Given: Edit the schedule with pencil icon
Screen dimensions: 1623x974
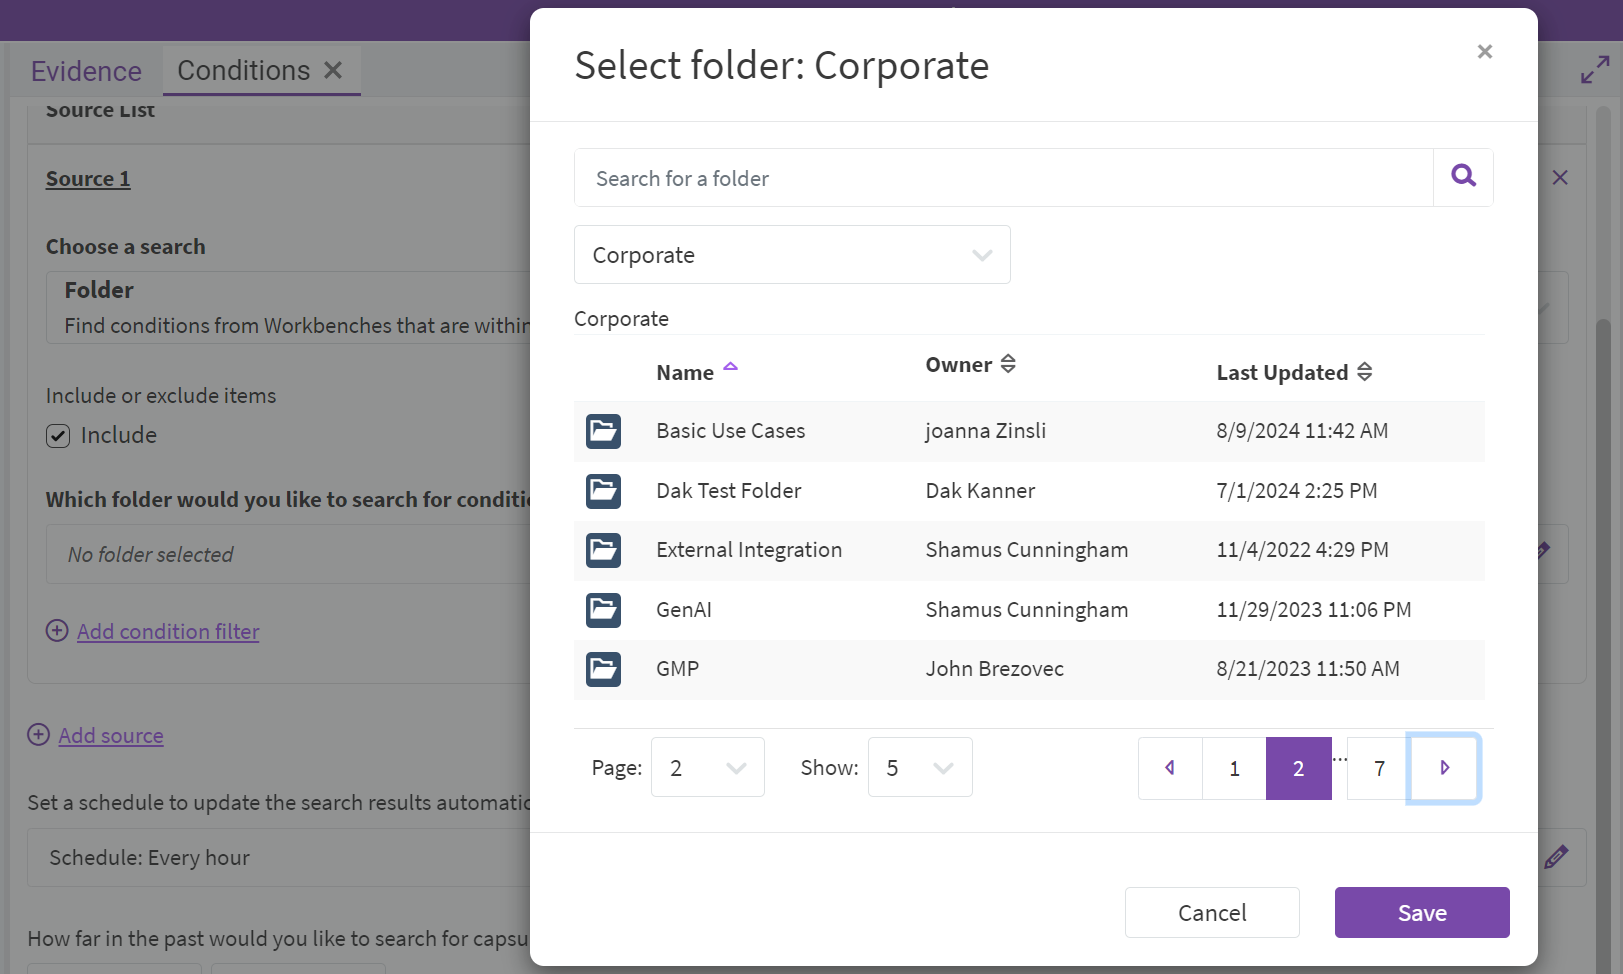Looking at the screenshot, I should pos(1555,857).
